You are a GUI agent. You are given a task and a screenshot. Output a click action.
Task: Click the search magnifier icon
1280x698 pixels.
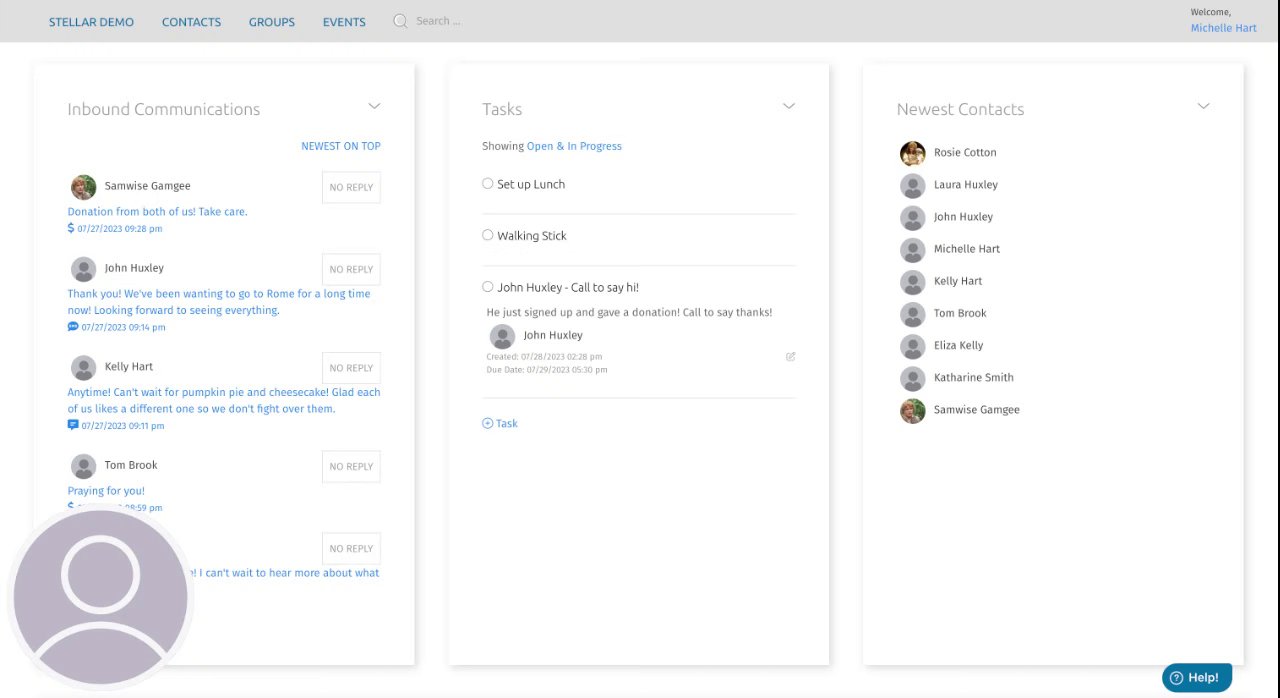click(400, 21)
